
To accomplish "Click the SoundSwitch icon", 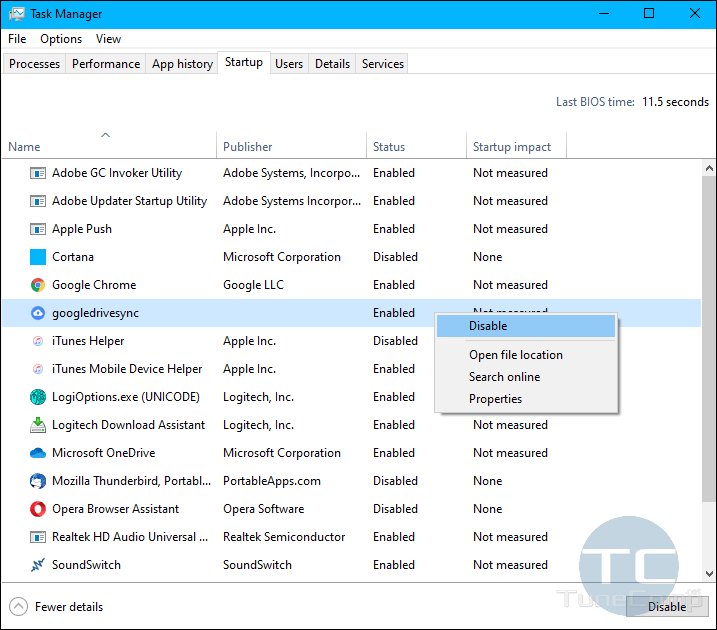I will (x=38, y=565).
